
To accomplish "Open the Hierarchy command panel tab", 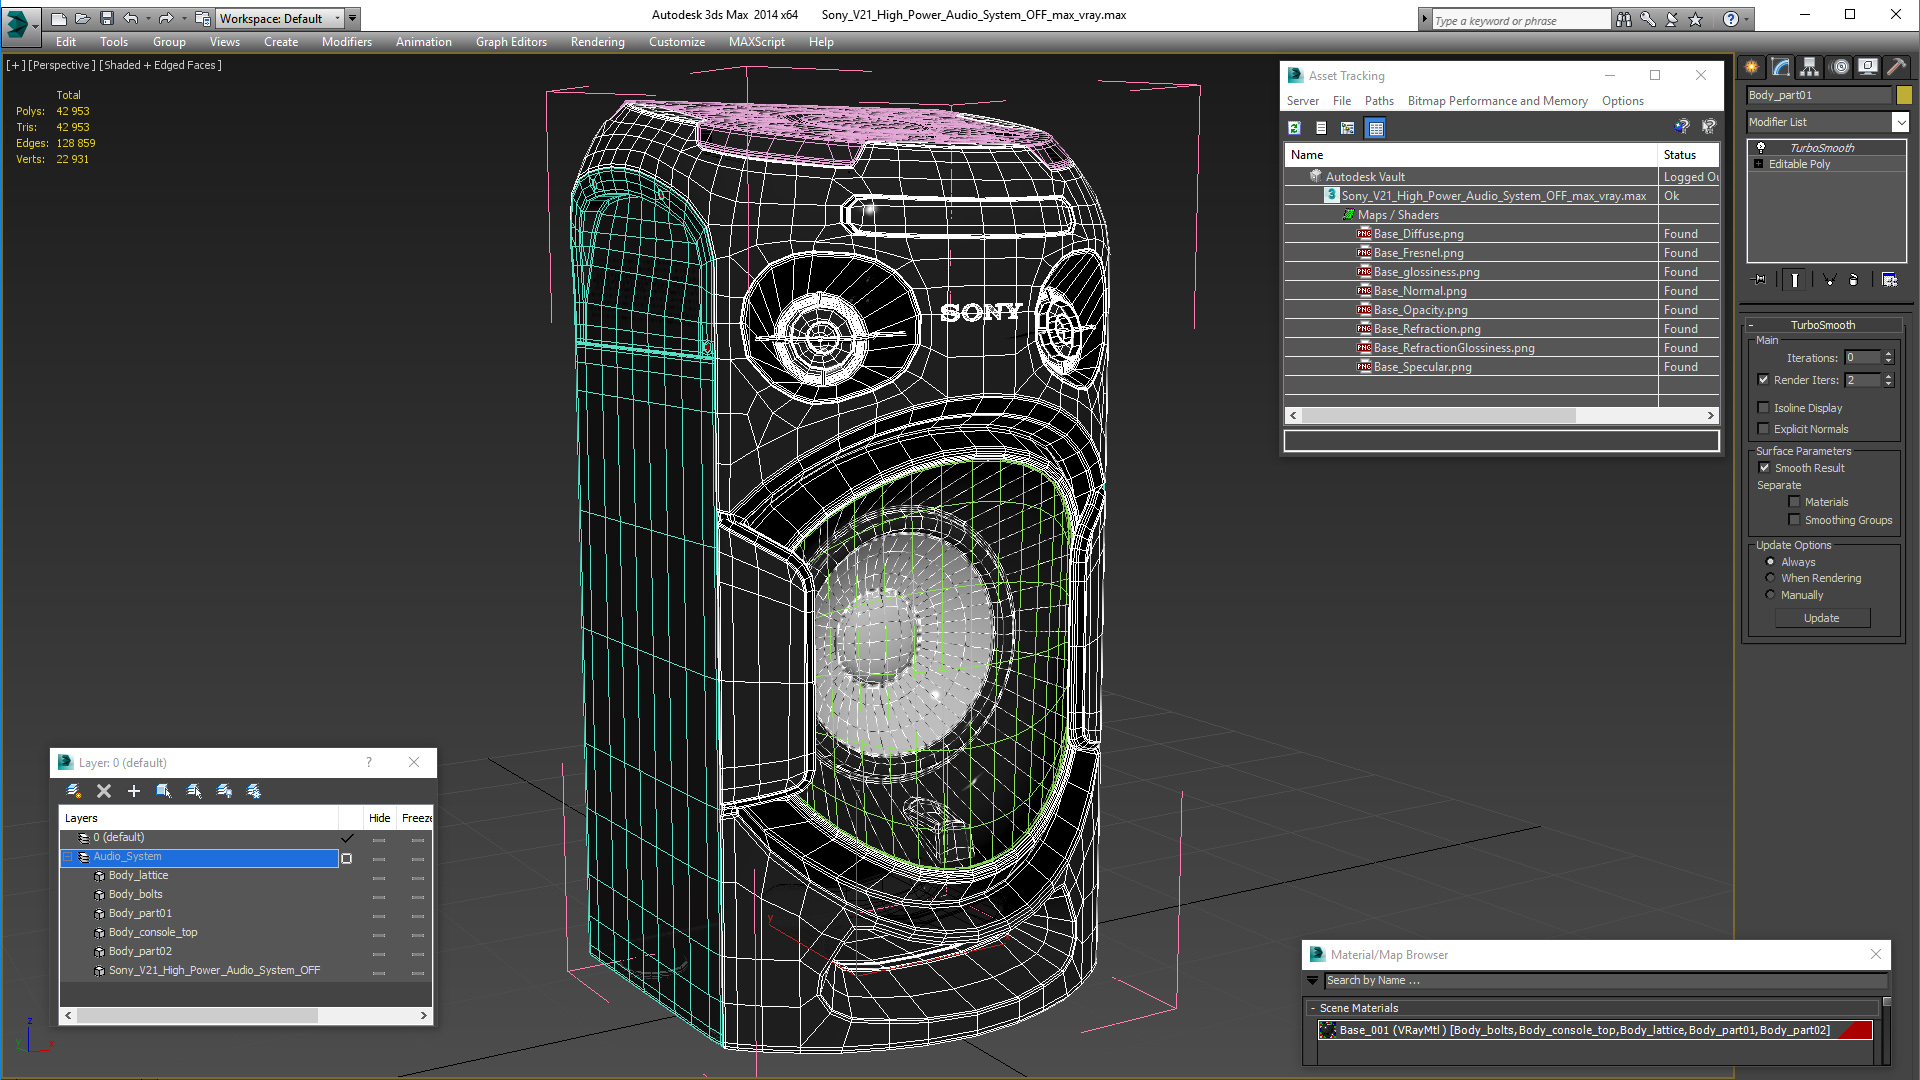I will pos(1810,67).
